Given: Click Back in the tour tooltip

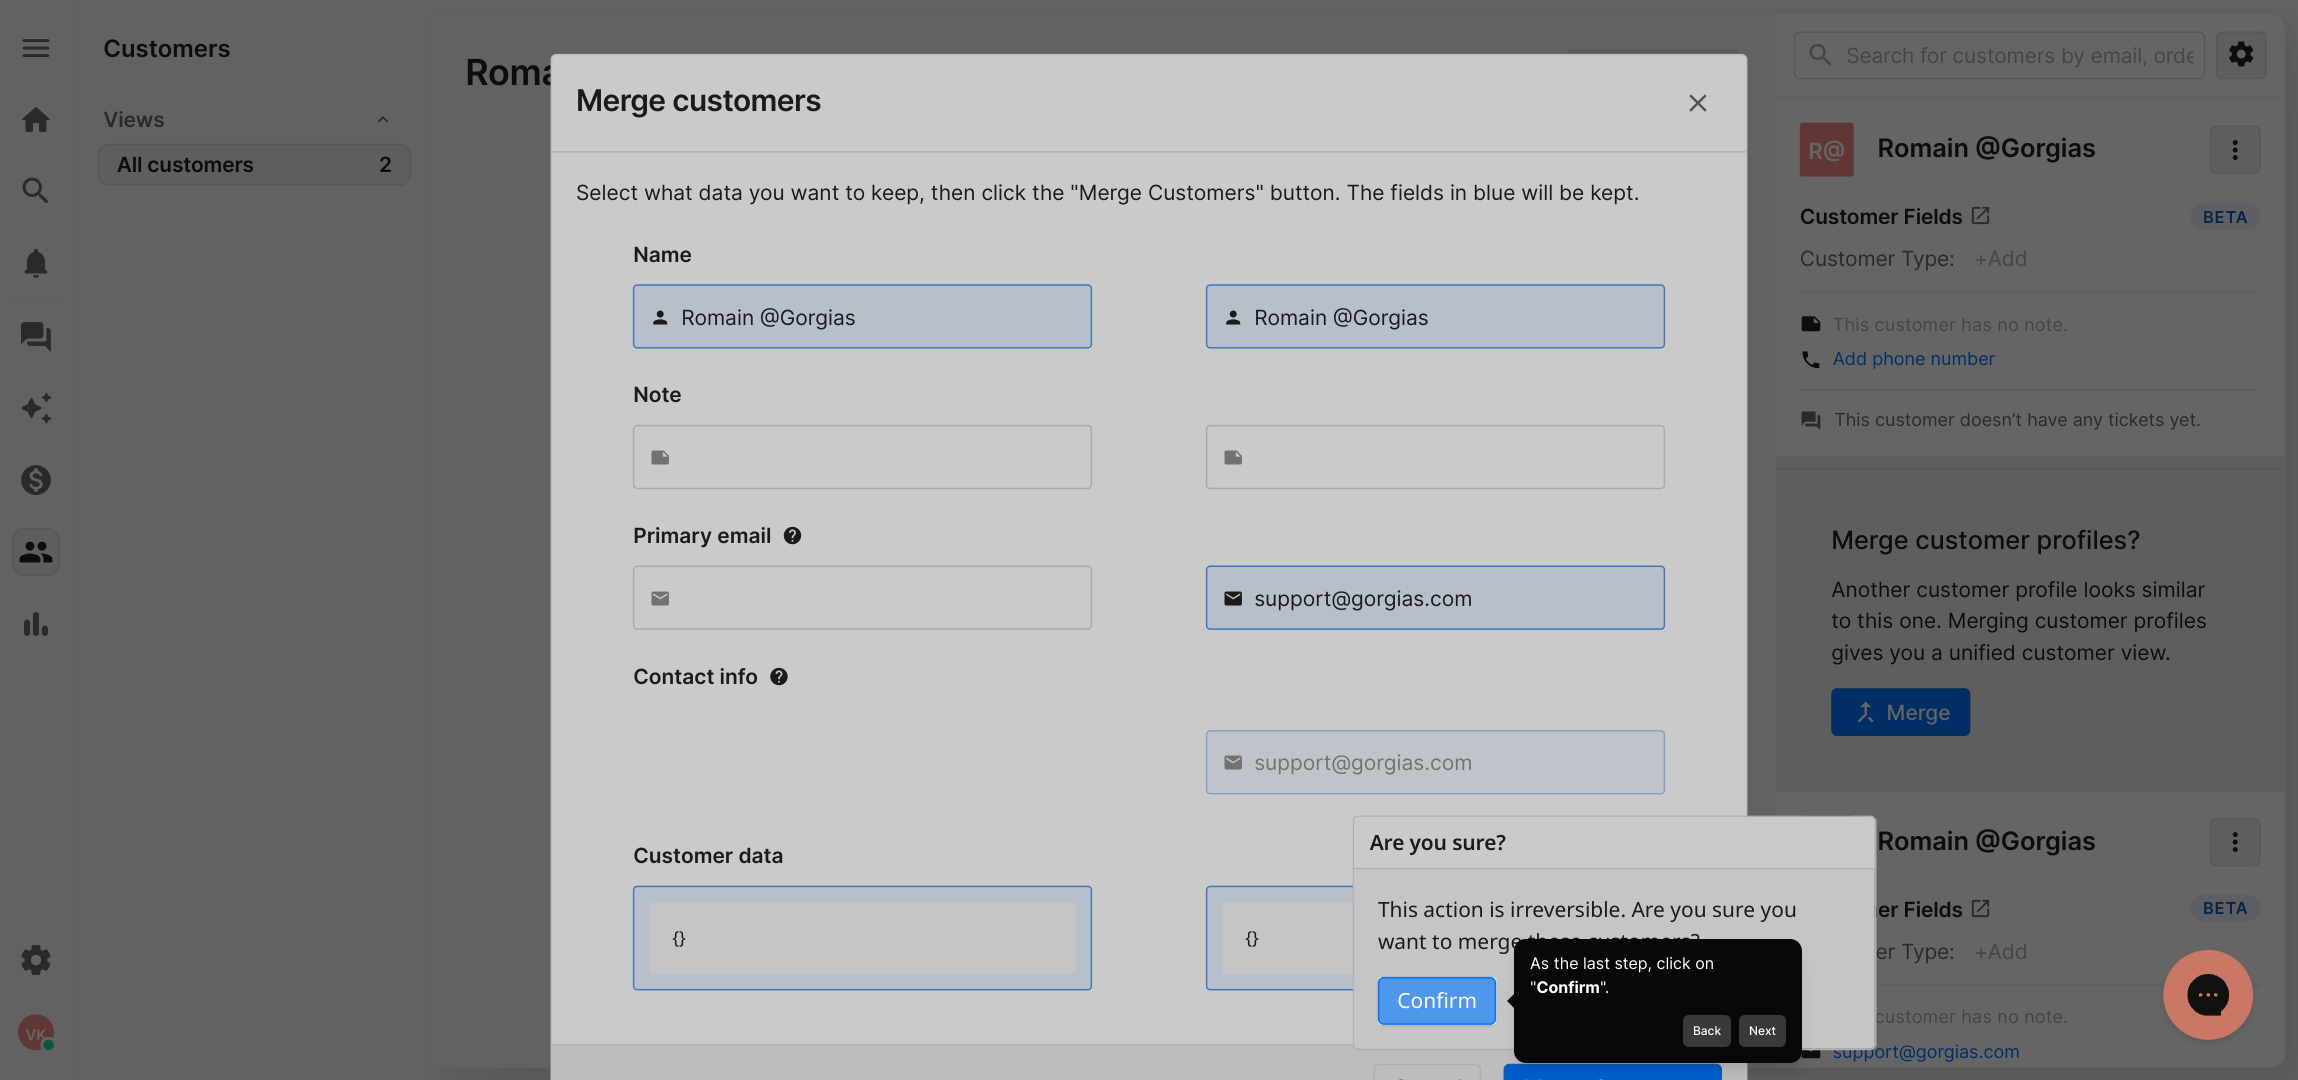Looking at the screenshot, I should (1706, 1031).
